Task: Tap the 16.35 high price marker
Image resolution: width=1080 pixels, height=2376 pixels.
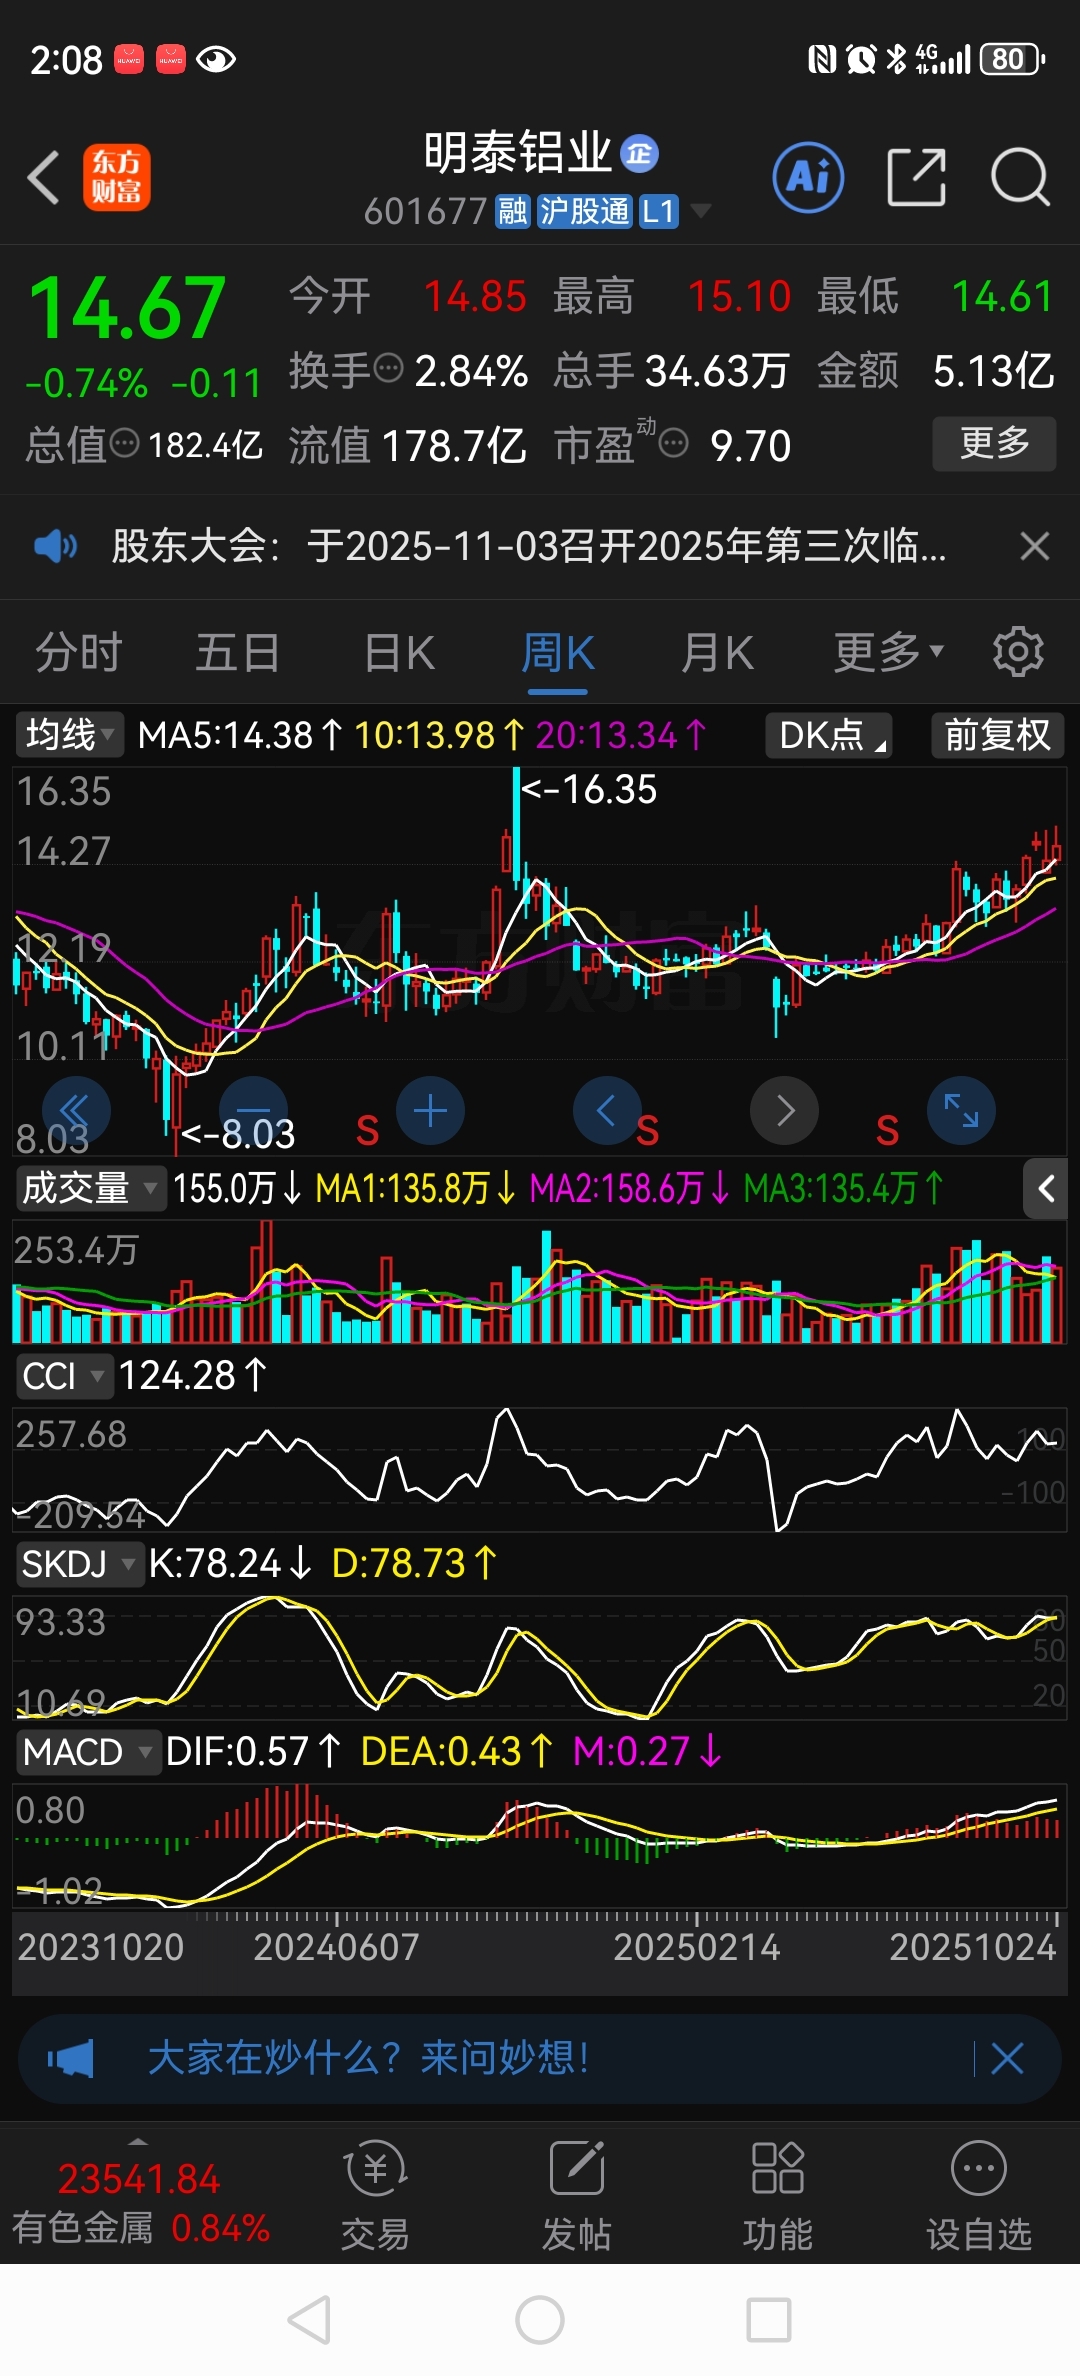Action: [x=590, y=790]
